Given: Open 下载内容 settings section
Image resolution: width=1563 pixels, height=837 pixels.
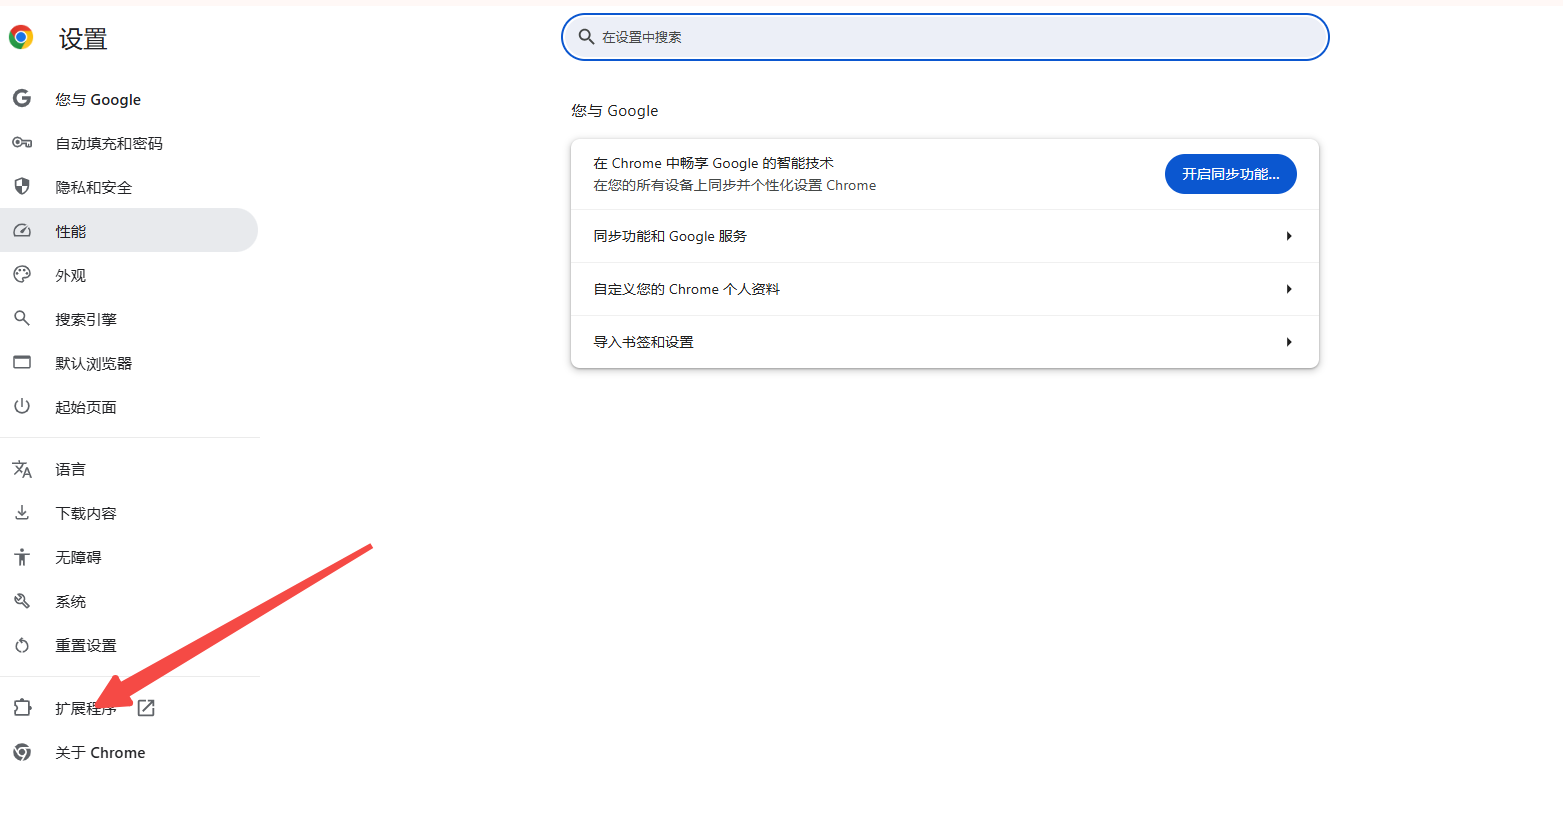Looking at the screenshot, I should tap(129, 513).
